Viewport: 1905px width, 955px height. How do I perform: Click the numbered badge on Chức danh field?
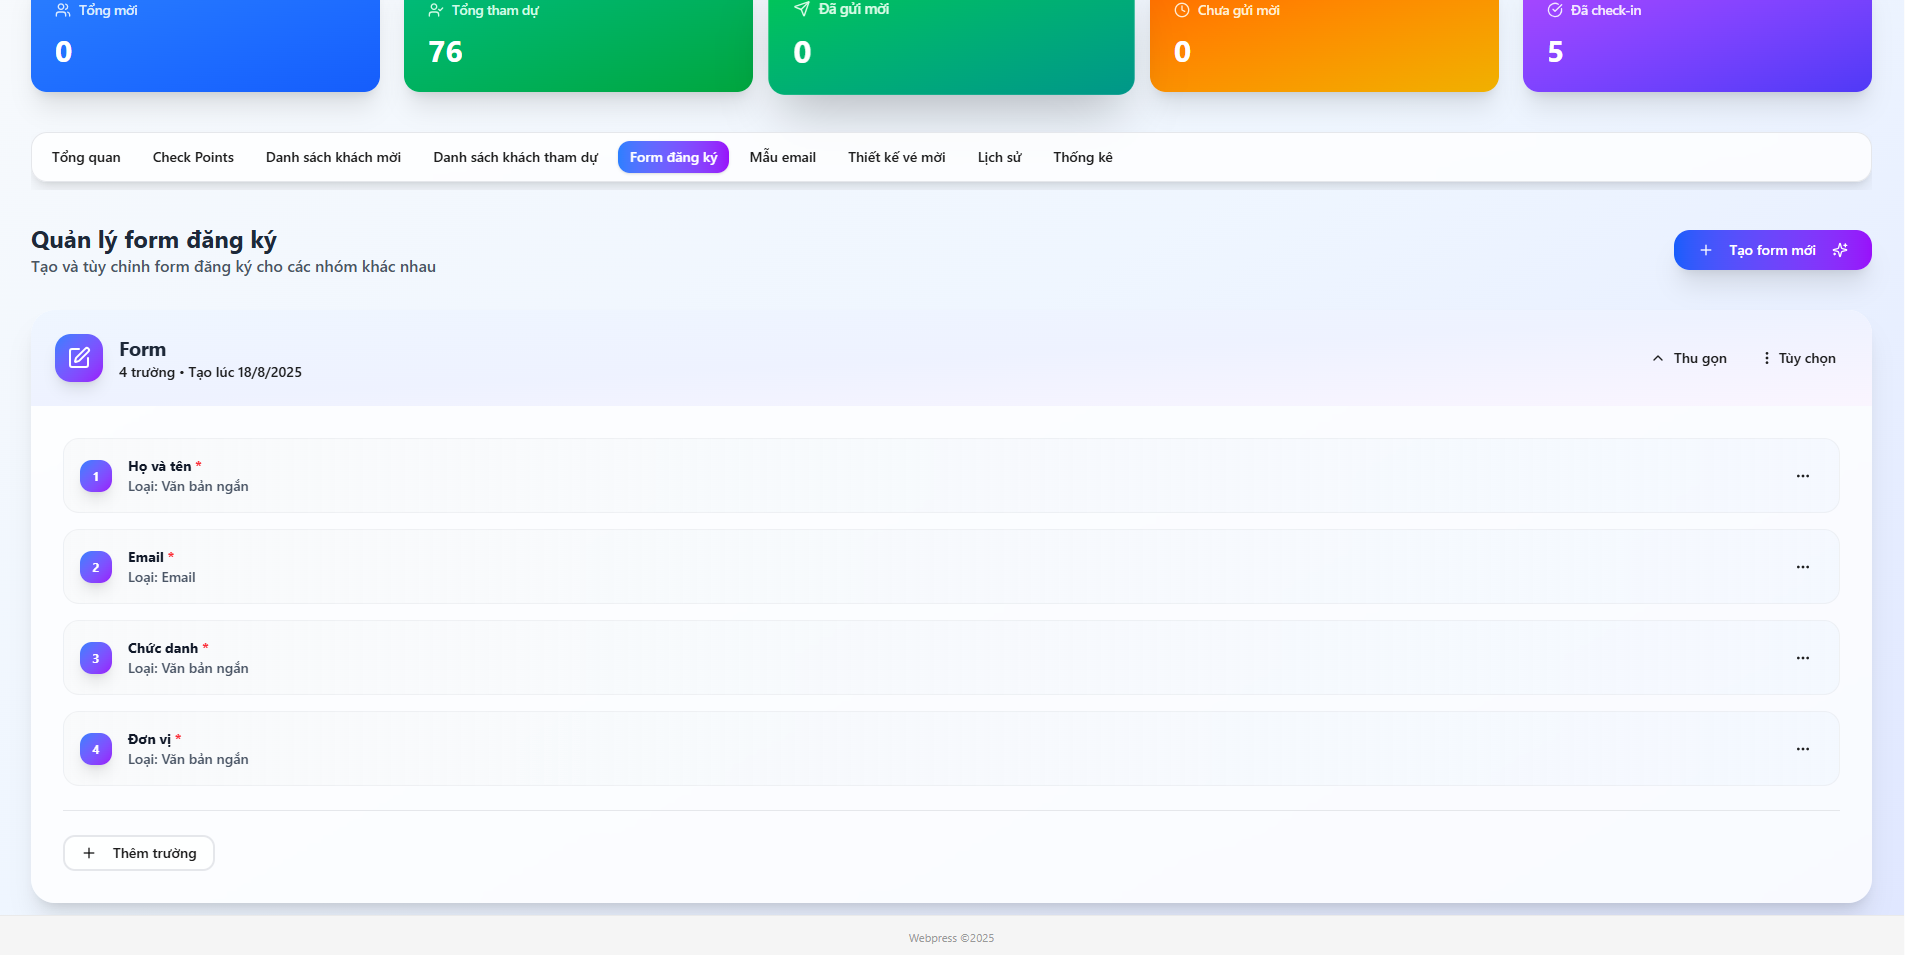95,657
